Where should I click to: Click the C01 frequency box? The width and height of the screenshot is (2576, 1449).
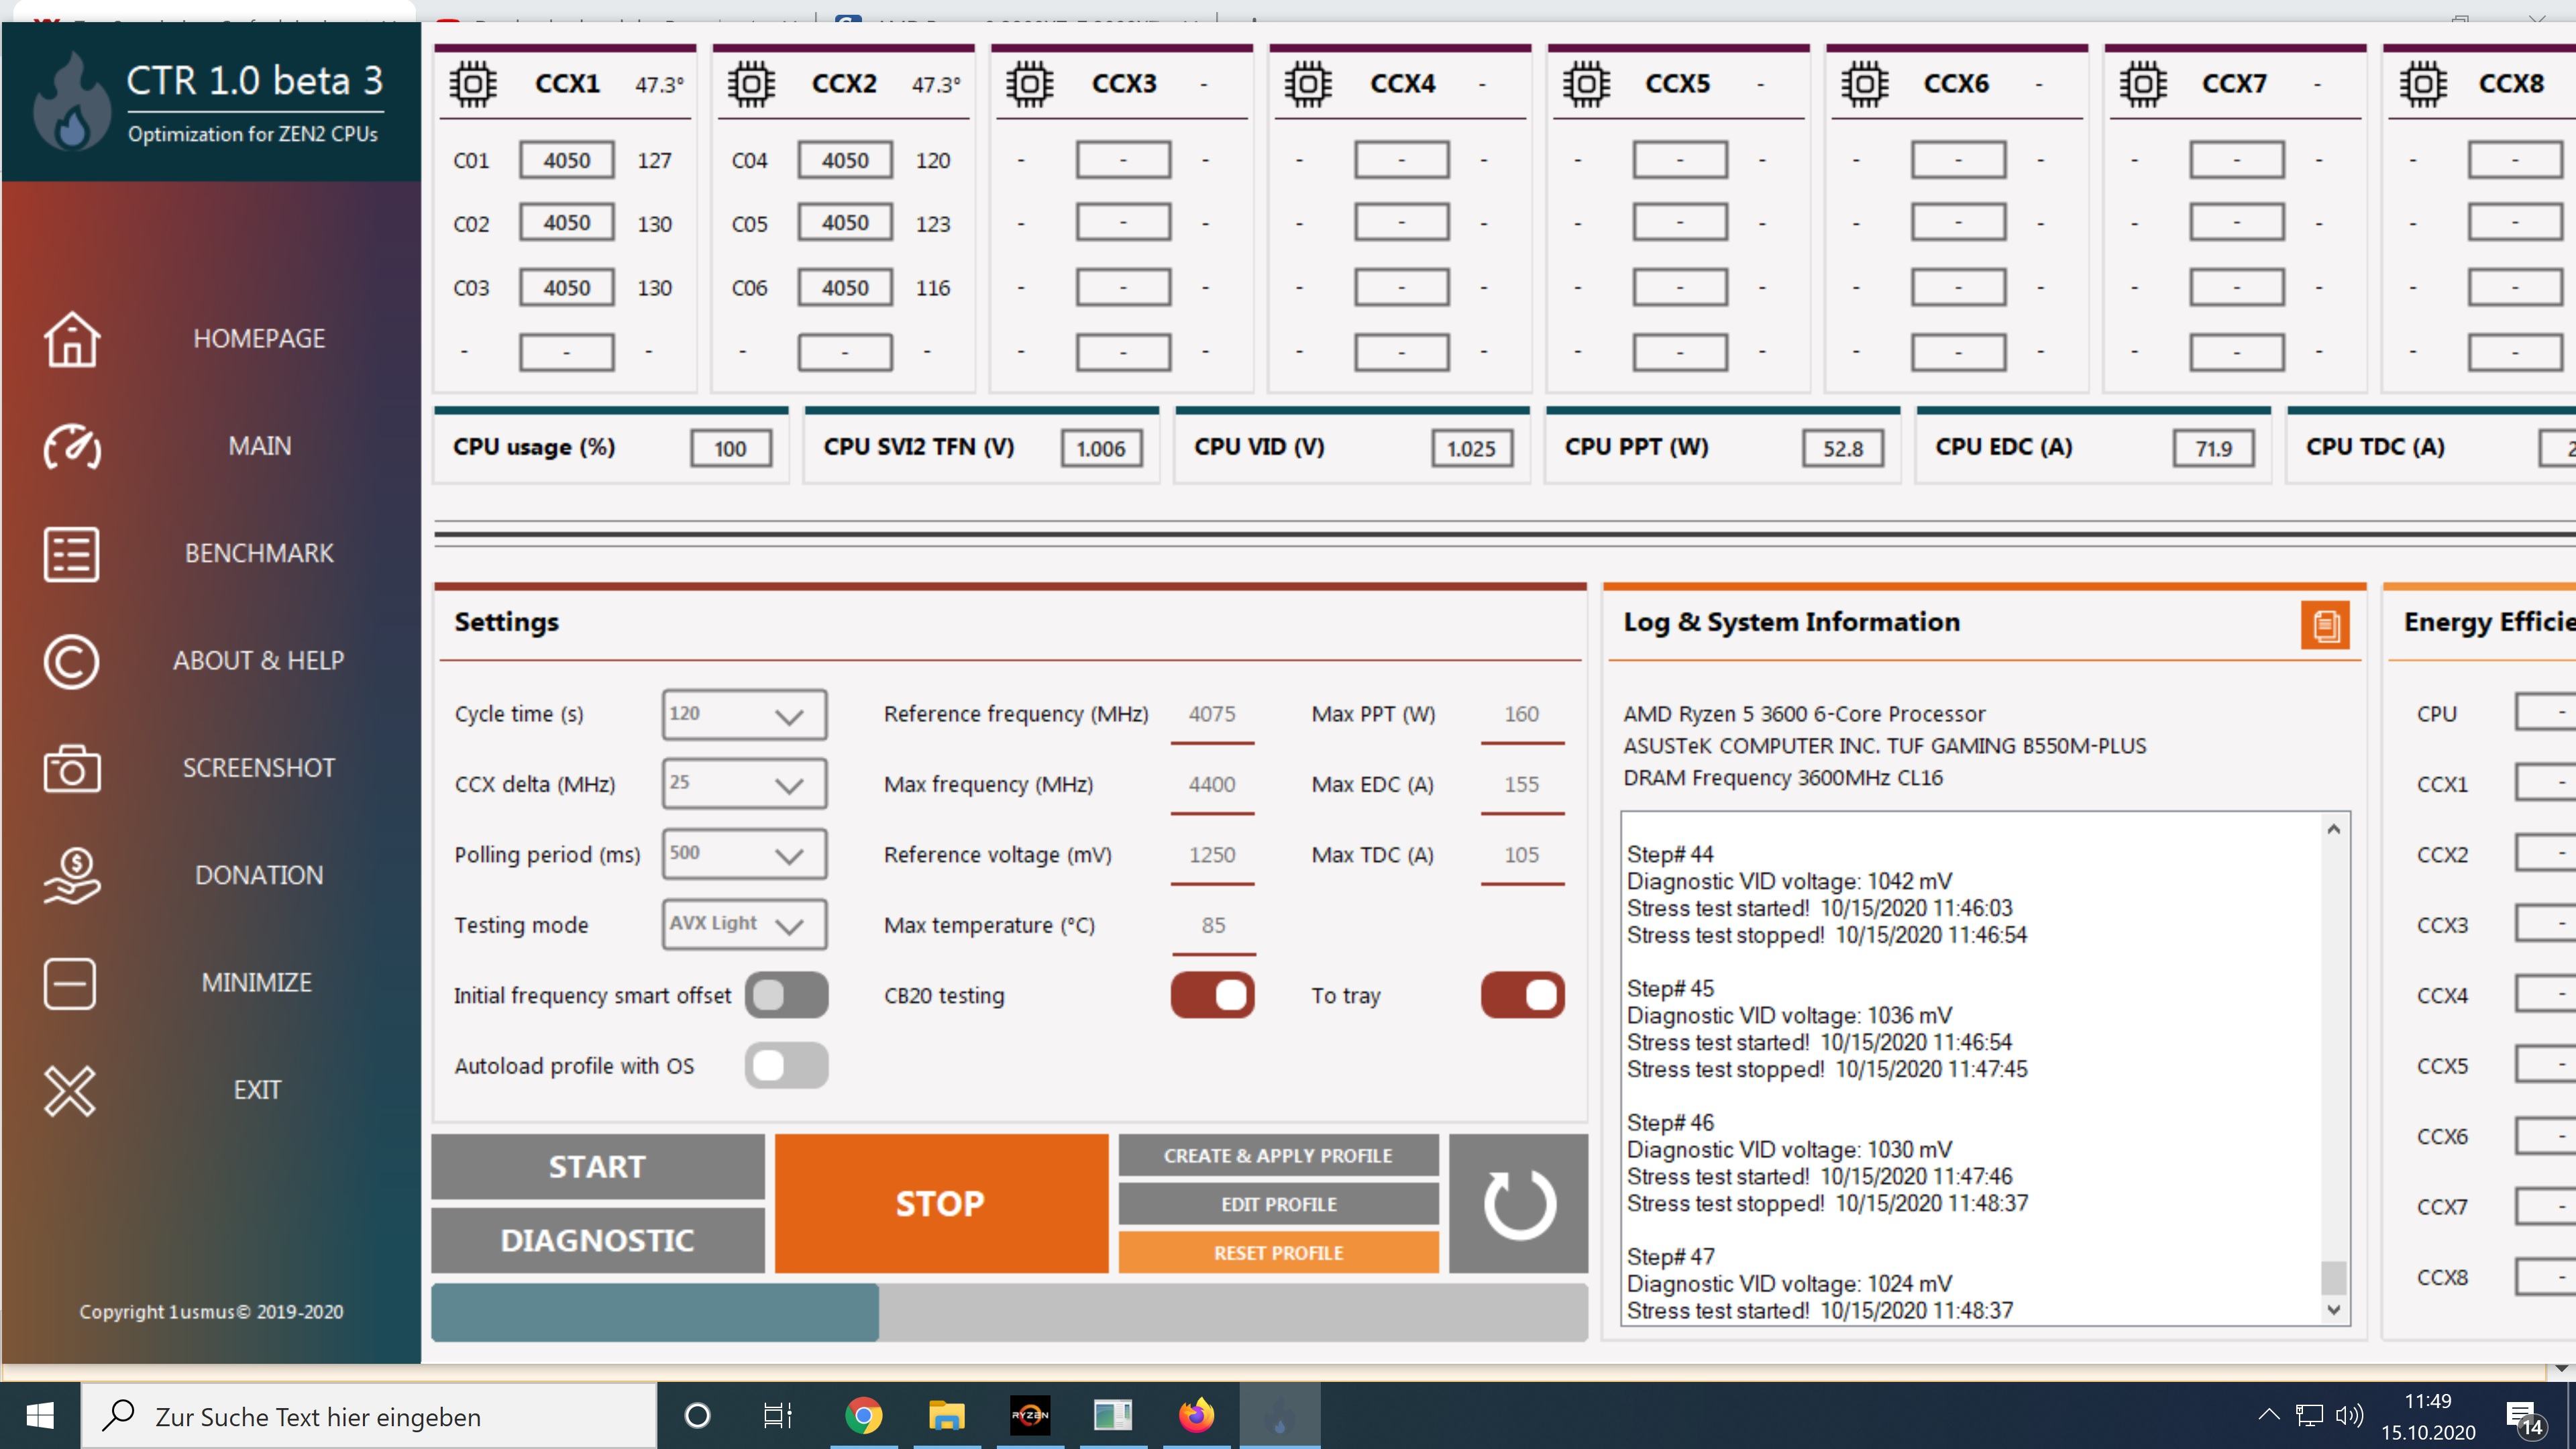(x=566, y=160)
